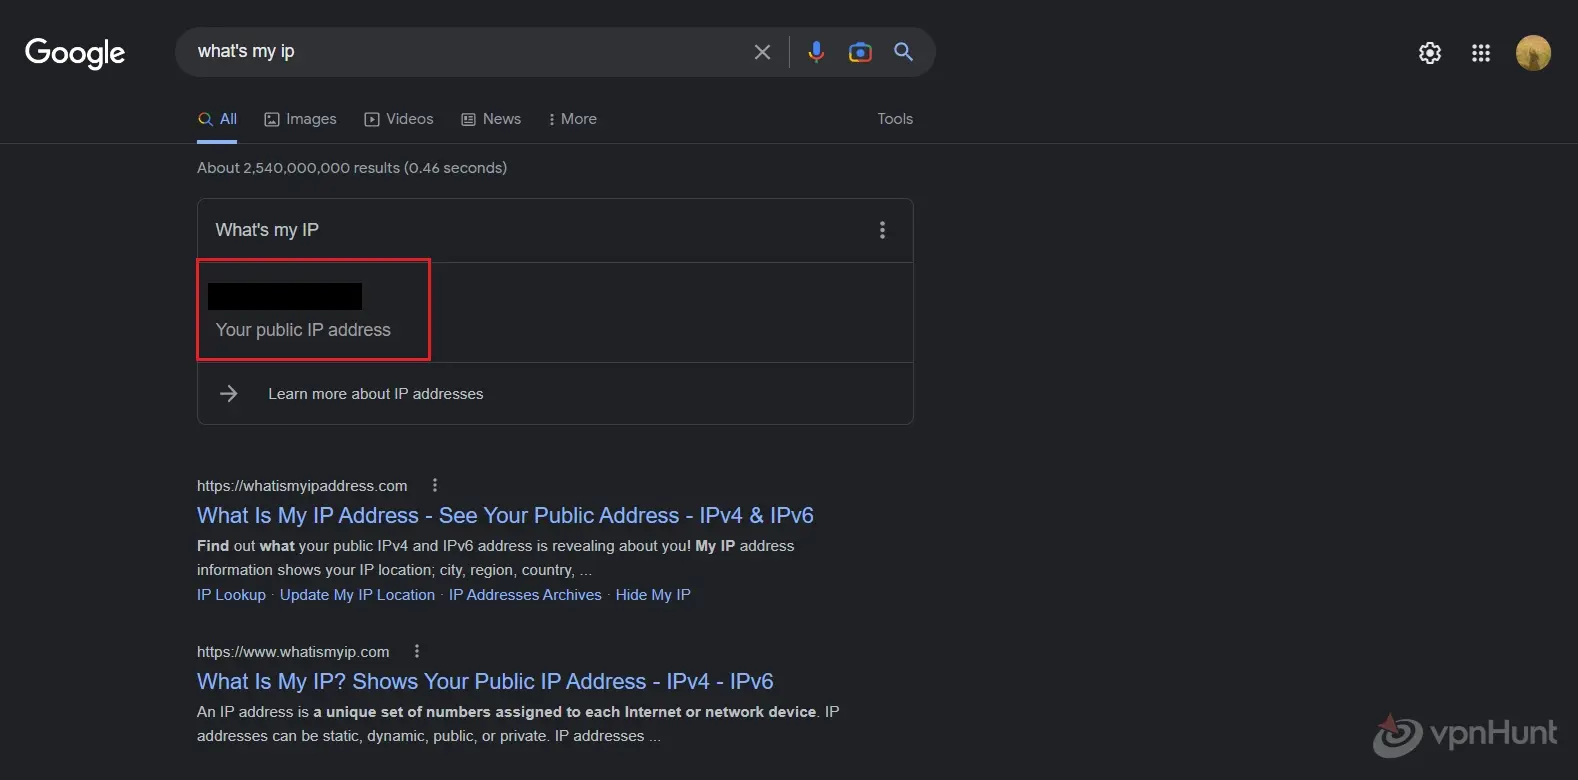Image resolution: width=1578 pixels, height=780 pixels.
Task: Follow the IP Lookup sitelink
Action: (231, 595)
